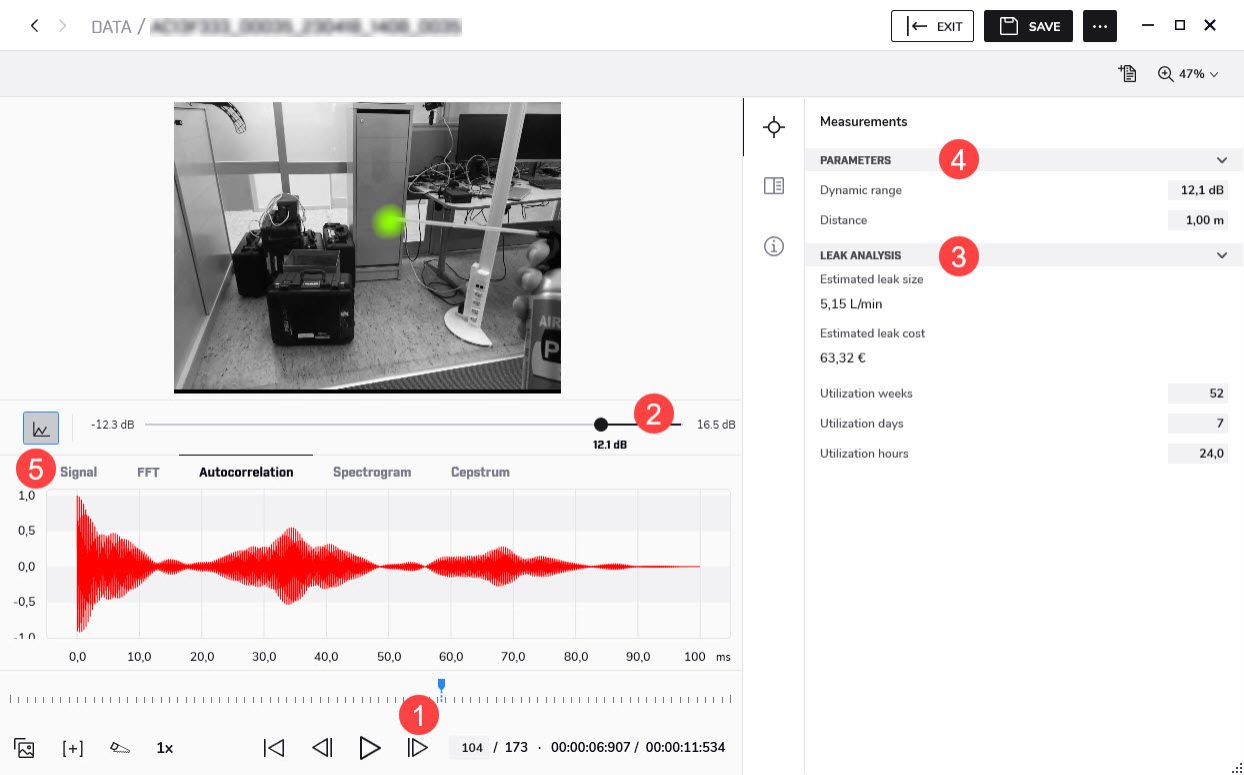
Task: Step forward one frame
Action: 418,748
